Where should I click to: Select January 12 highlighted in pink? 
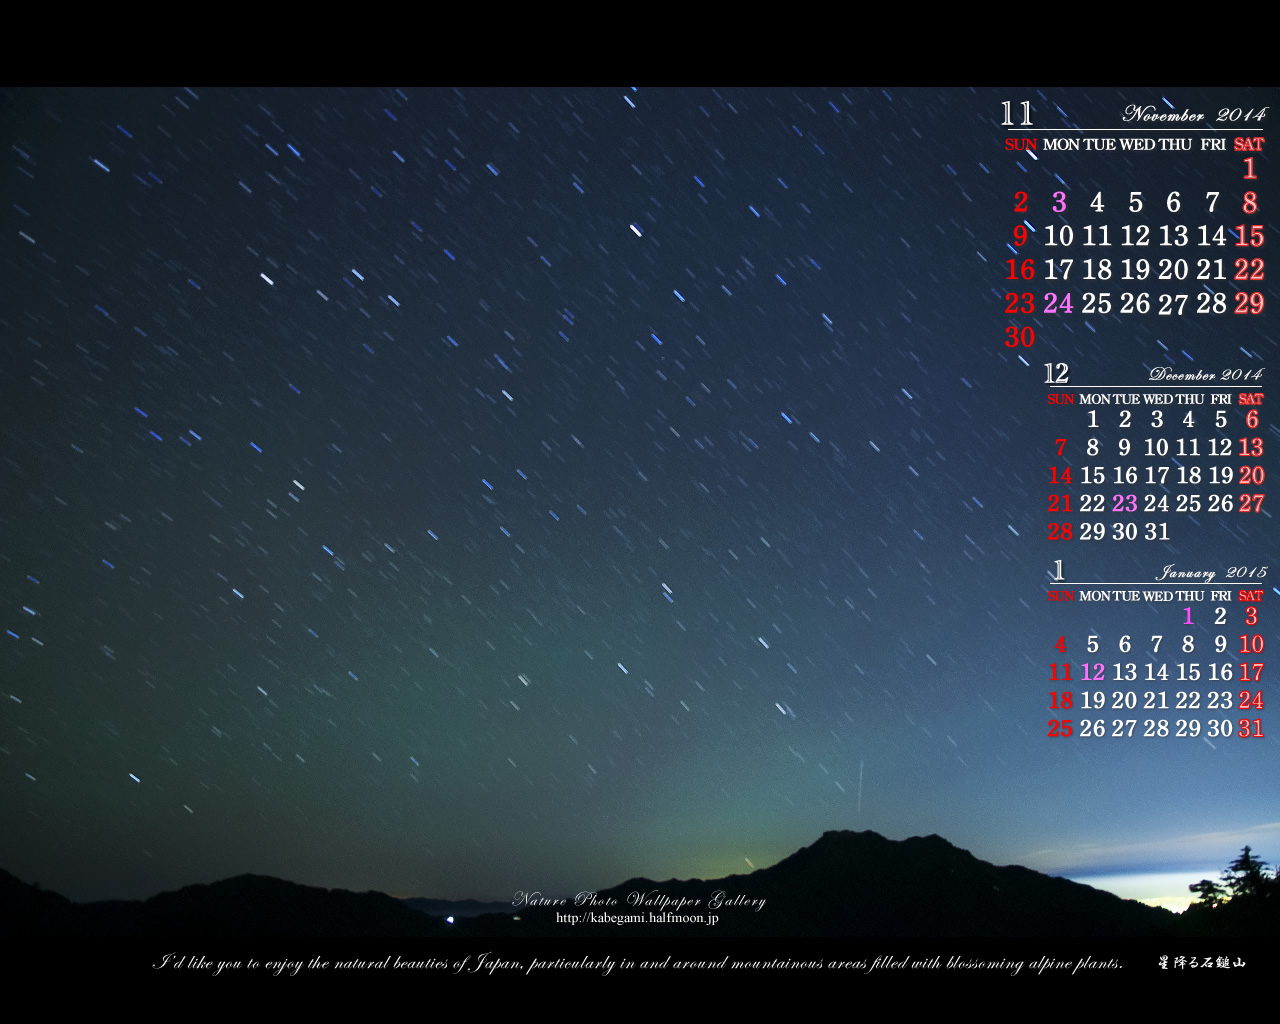(1093, 672)
